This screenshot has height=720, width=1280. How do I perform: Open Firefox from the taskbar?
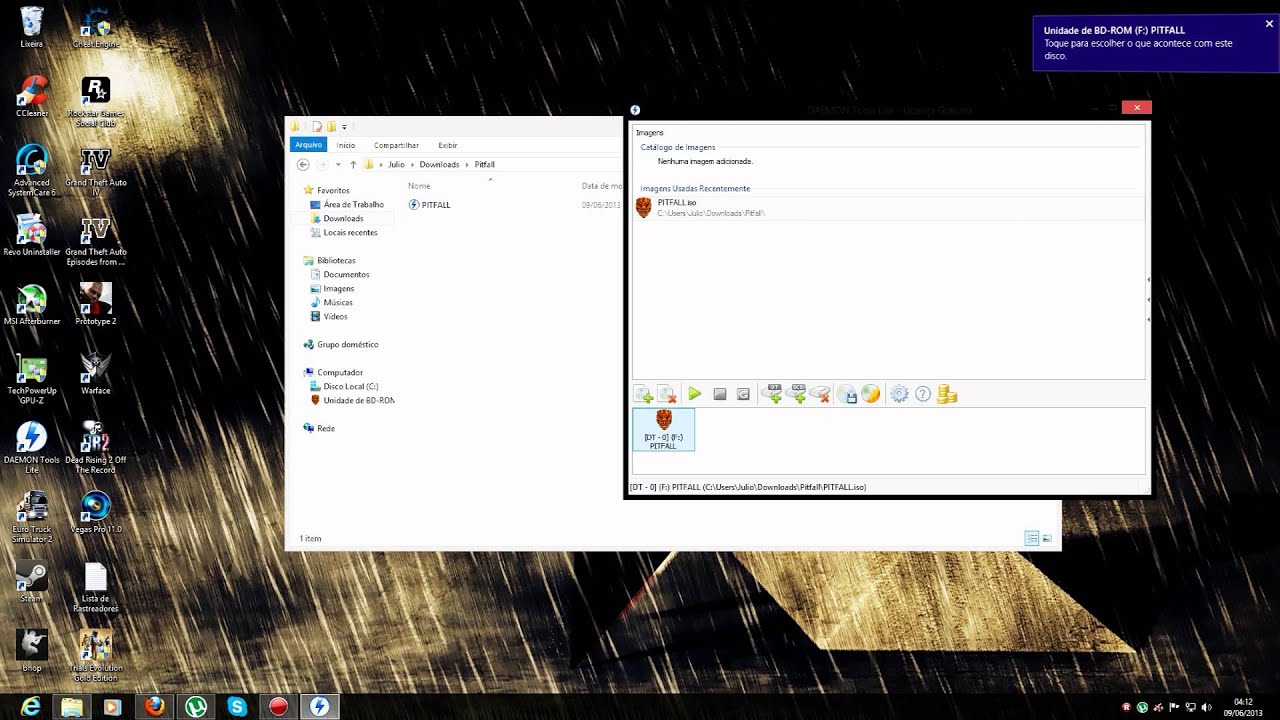[x=154, y=707]
